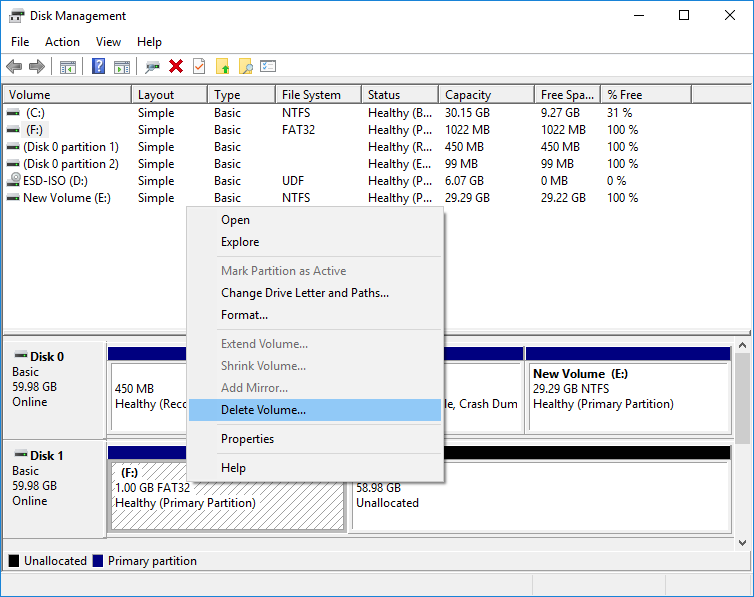Screen dimensions: 754x597
Task: Click the black Unallocated legend swatch
Action: point(14,561)
